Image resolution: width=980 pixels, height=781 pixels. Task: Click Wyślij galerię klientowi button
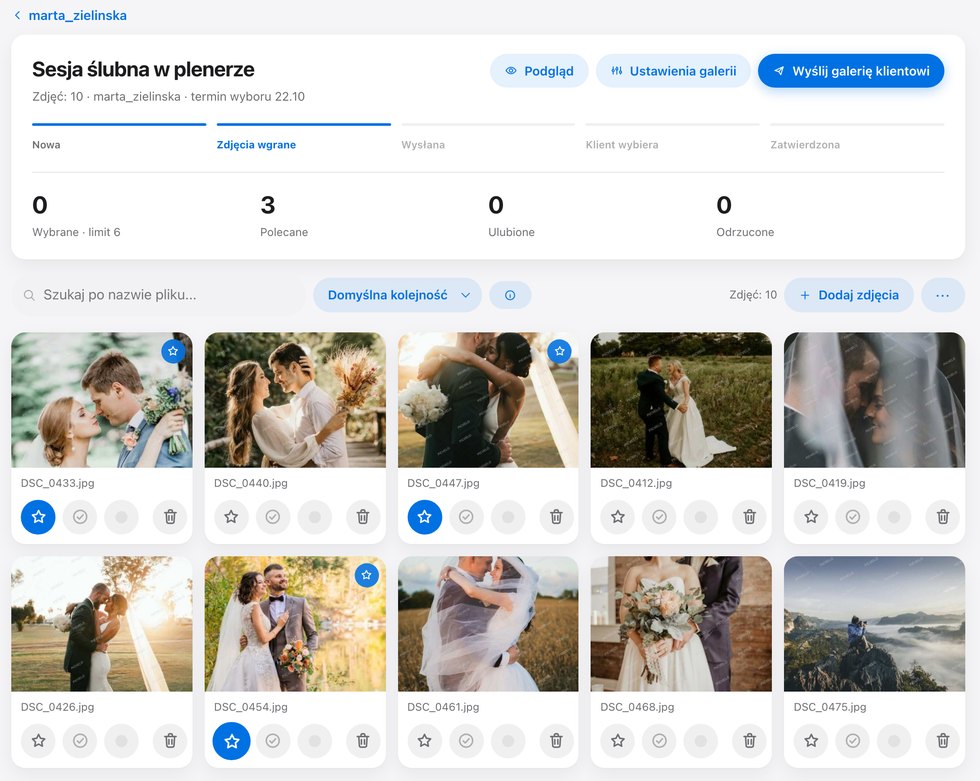851,71
